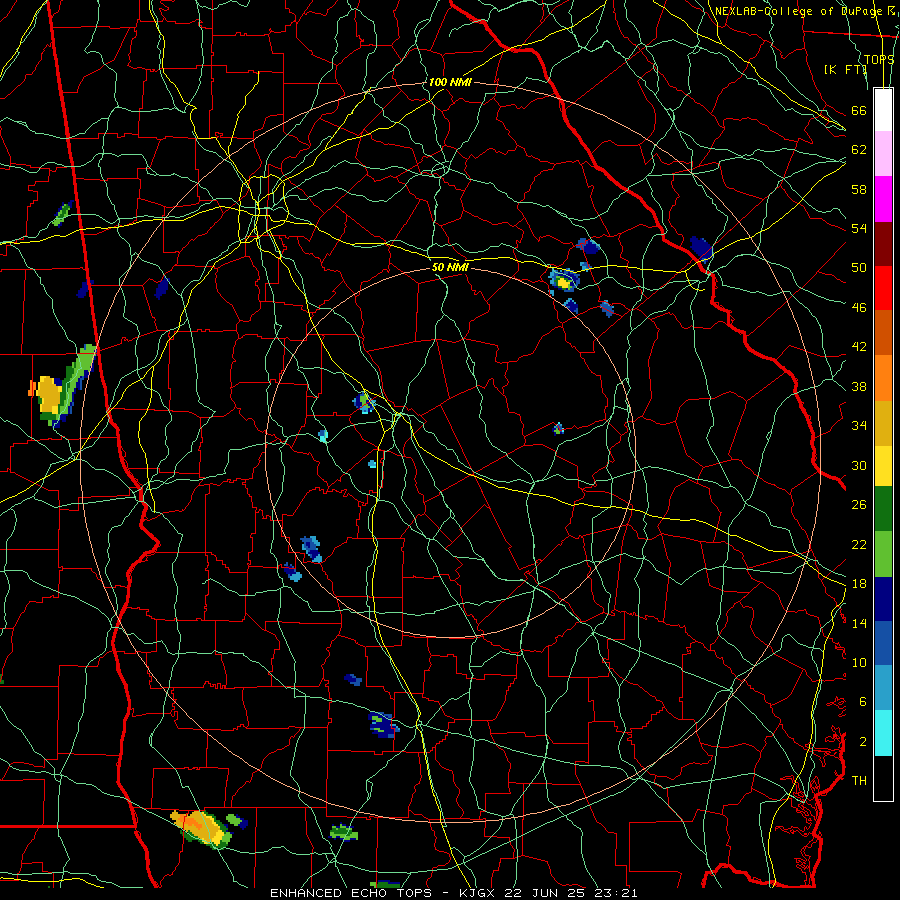Select the dark green legend swatch
900x900 pixels.
883,509
